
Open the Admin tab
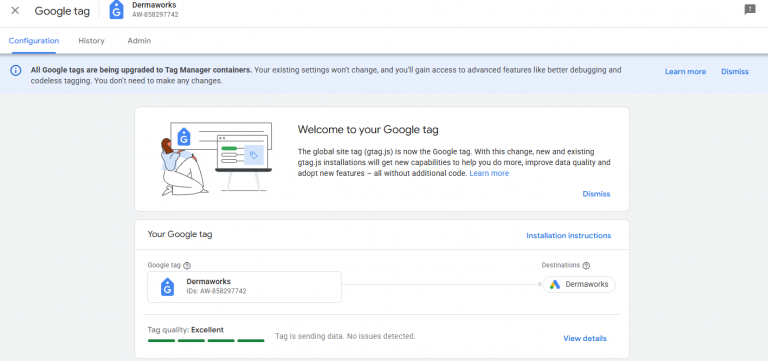[139, 41]
